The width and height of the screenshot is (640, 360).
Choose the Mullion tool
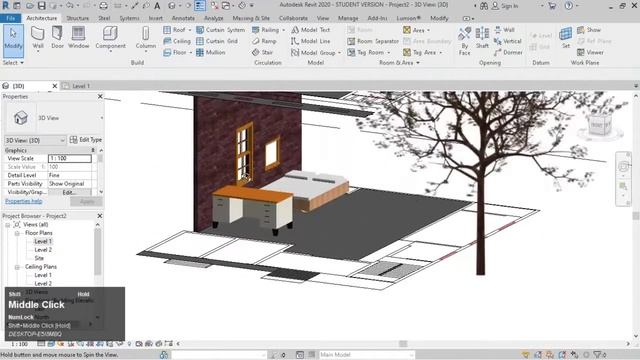211,53
